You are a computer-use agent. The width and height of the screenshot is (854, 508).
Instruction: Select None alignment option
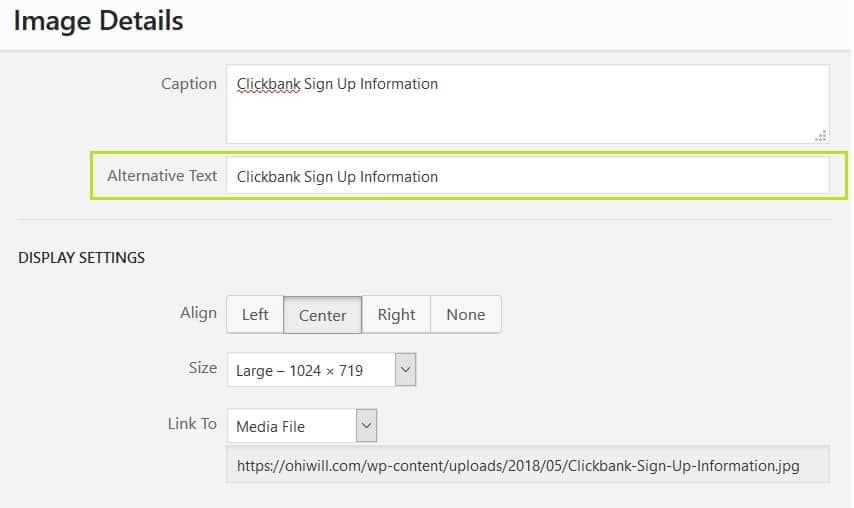[466, 314]
